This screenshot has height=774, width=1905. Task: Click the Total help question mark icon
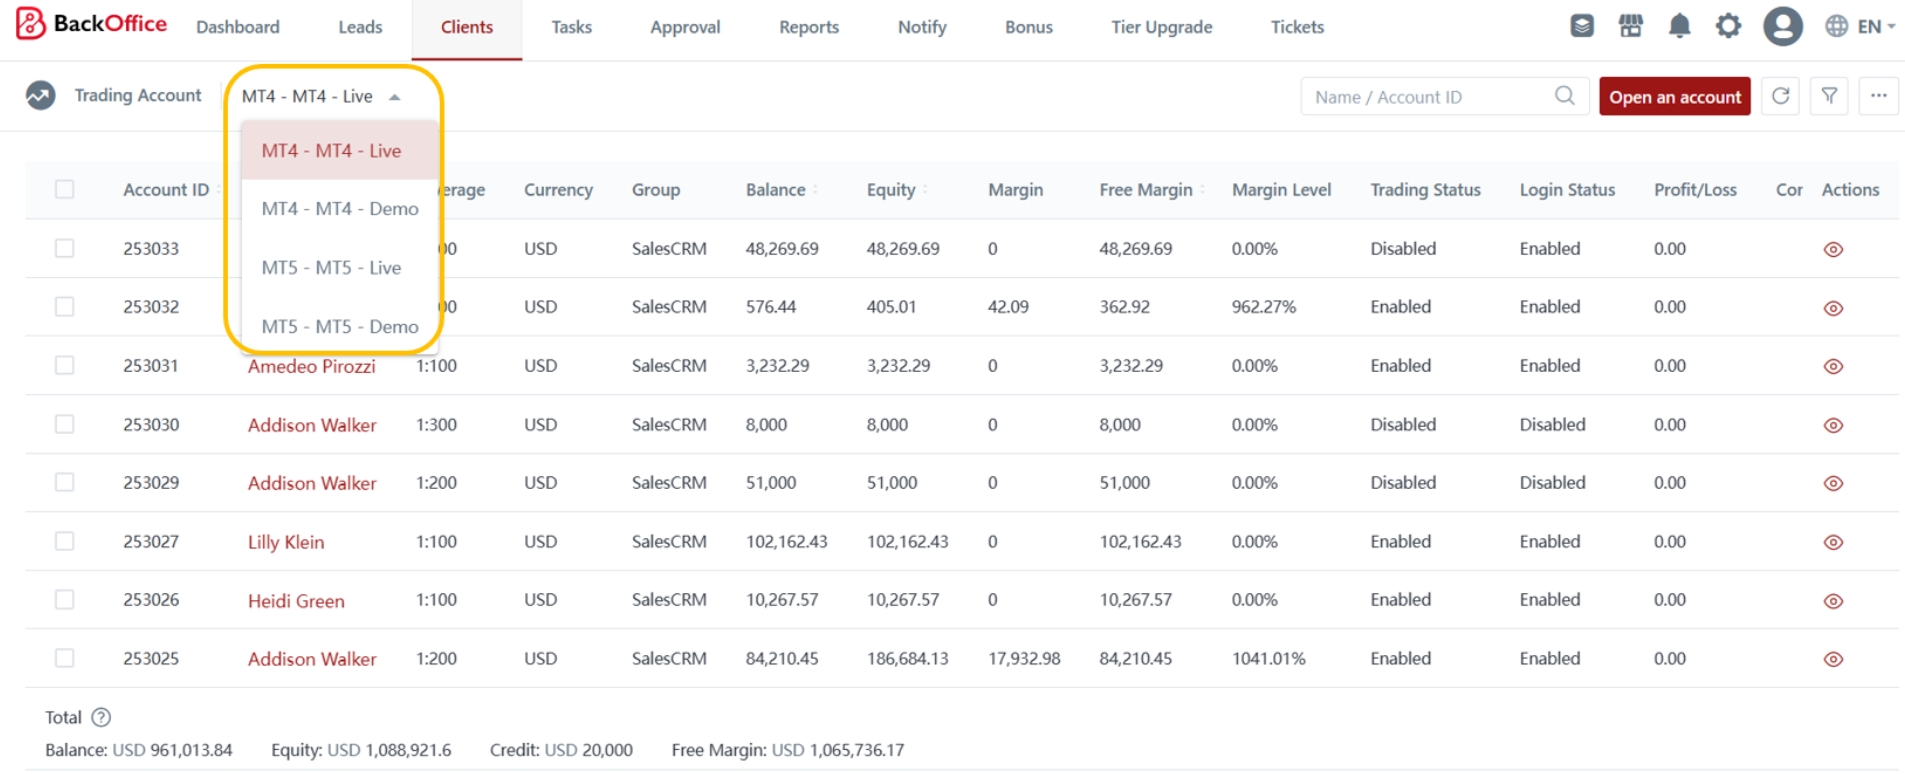coord(101,717)
